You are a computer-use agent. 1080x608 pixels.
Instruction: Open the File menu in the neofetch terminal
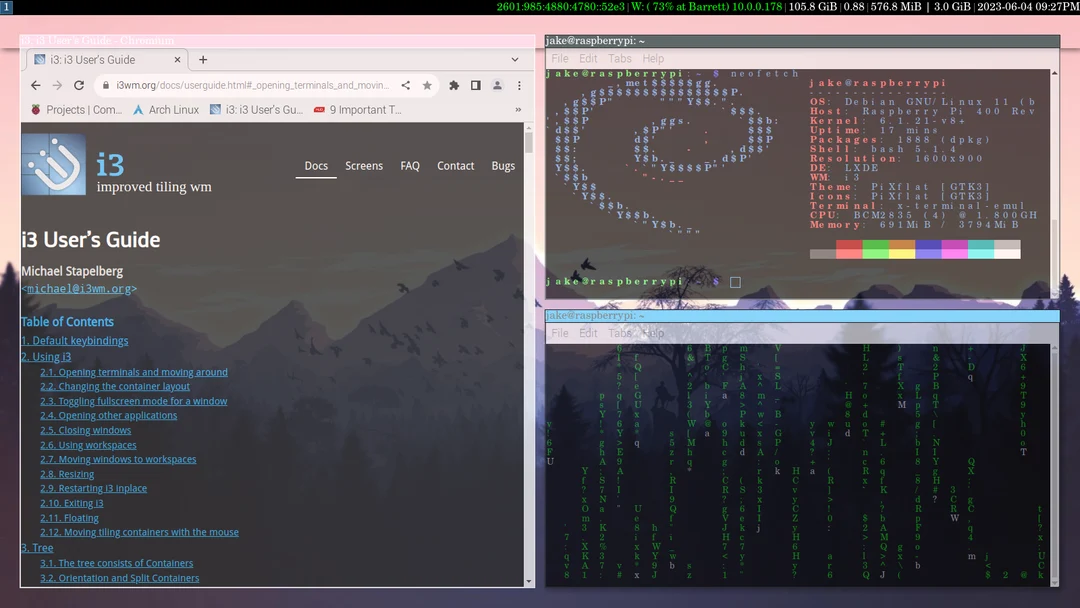559,58
